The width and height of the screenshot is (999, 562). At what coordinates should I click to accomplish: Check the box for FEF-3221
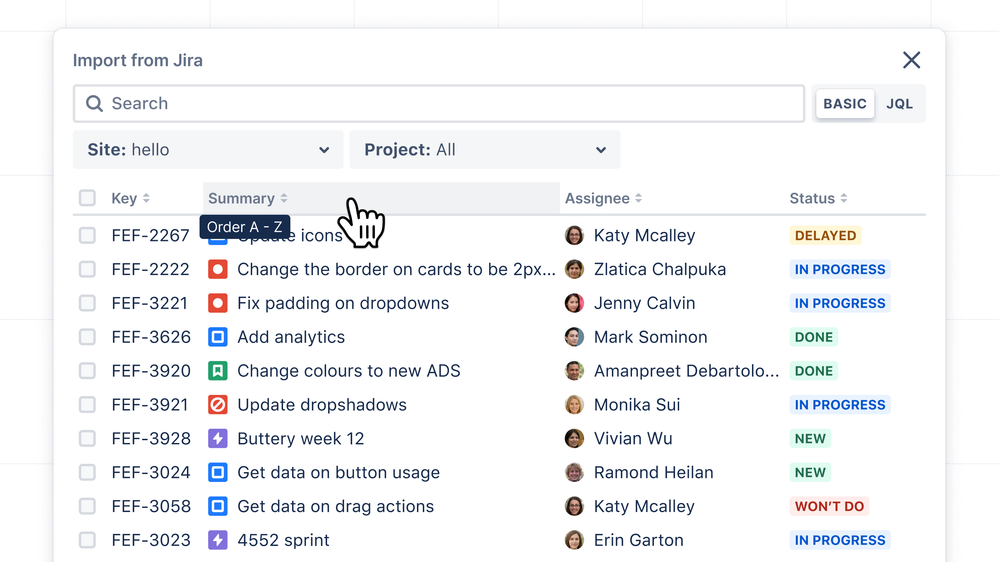tap(87, 303)
